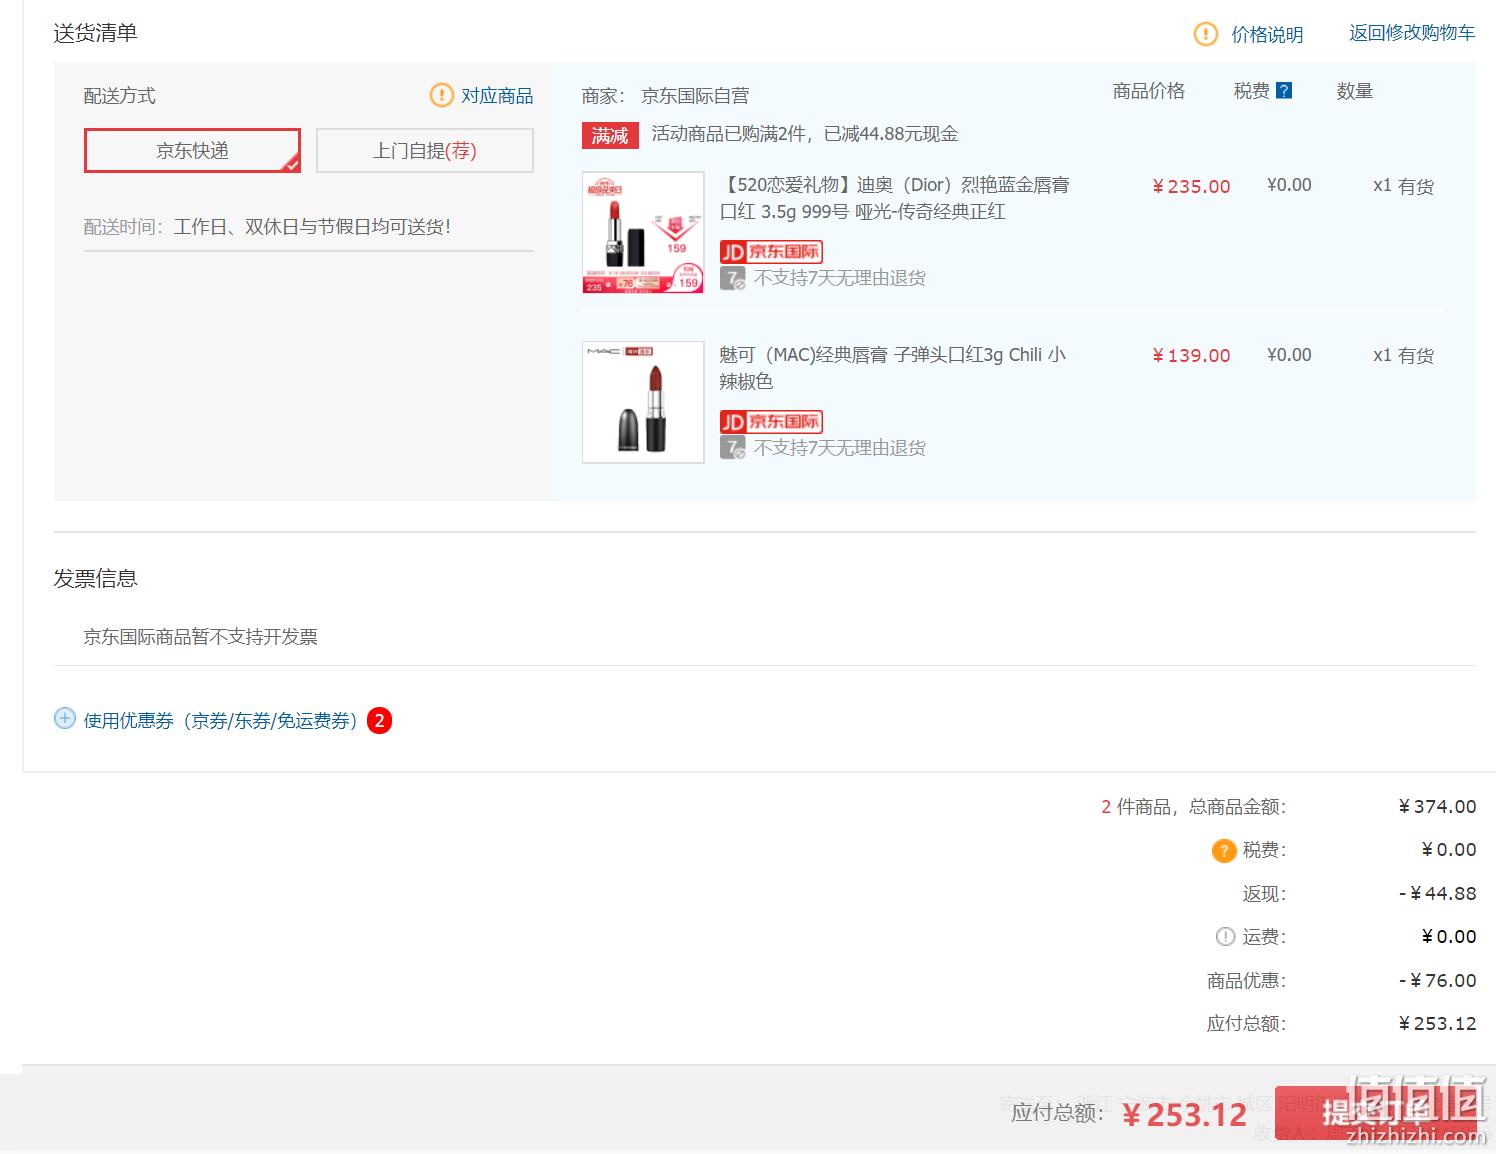
Task: Open MAC 经典唇膏 Chili product title
Action: tap(893, 368)
